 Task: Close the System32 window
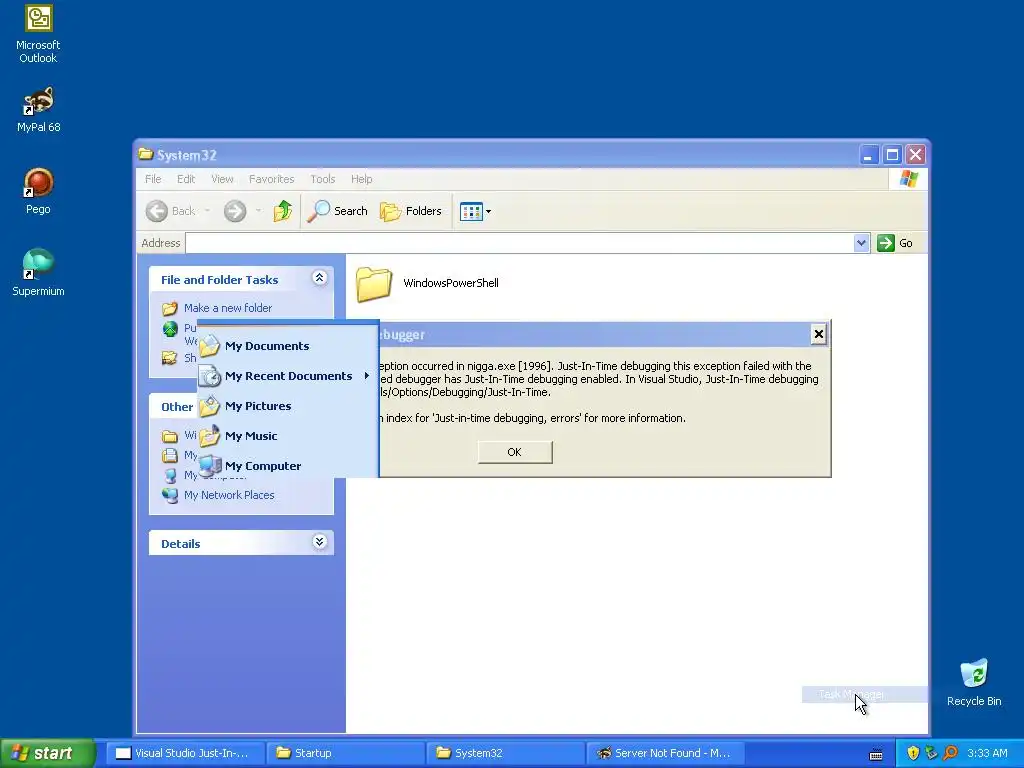(916, 155)
